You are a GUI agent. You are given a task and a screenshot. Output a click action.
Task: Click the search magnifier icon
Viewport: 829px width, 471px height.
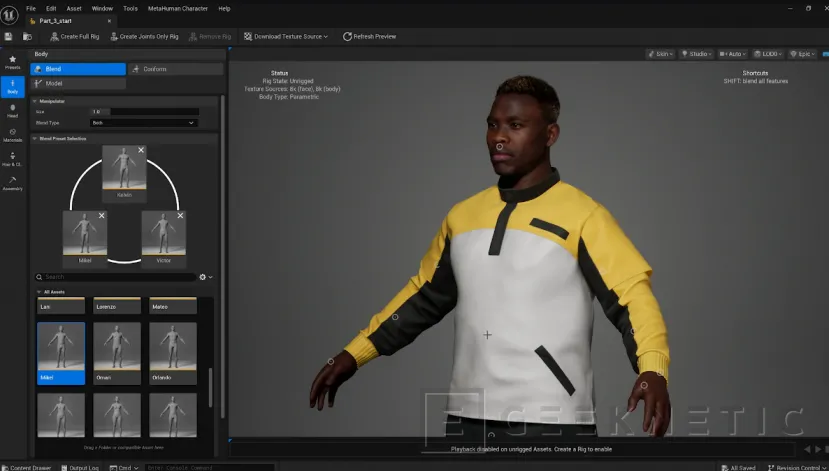click(39, 277)
